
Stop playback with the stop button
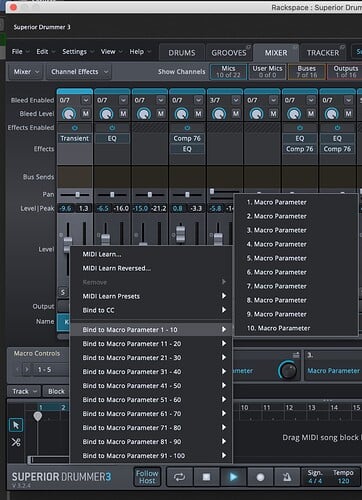206,477
